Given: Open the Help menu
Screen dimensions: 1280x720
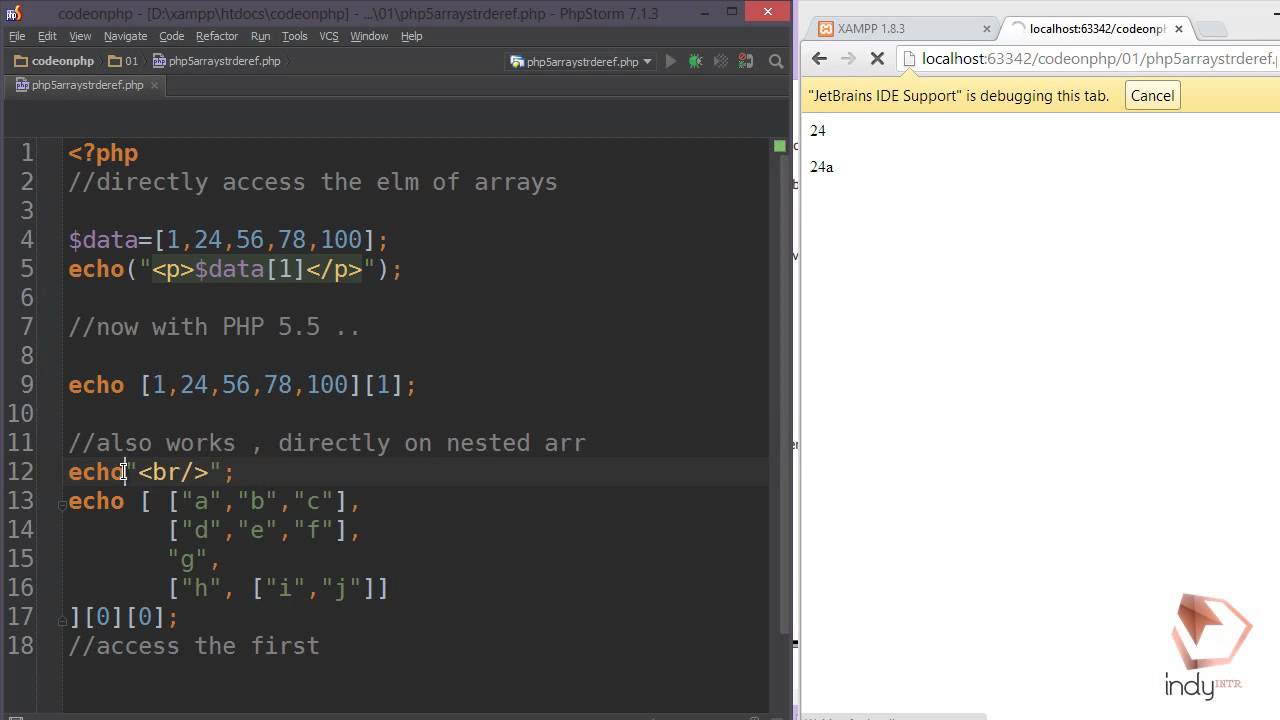Looking at the screenshot, I should coord(411,36).
